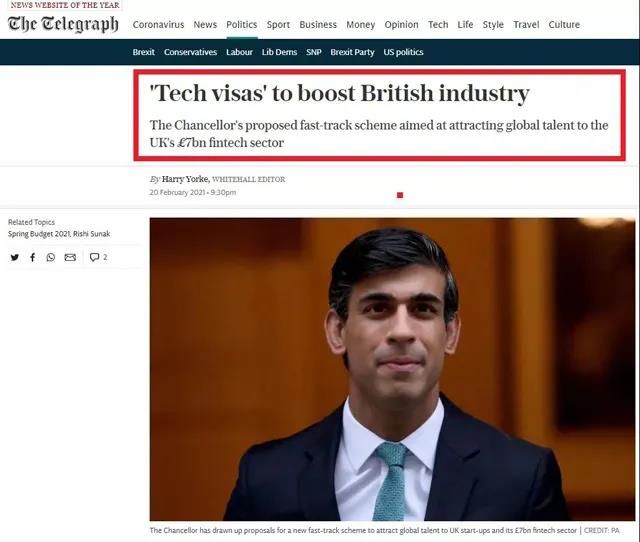Open the Conservatives subsection
Image resolution: width=640 pixels, height=542 pixels.
tap(190, 52)
